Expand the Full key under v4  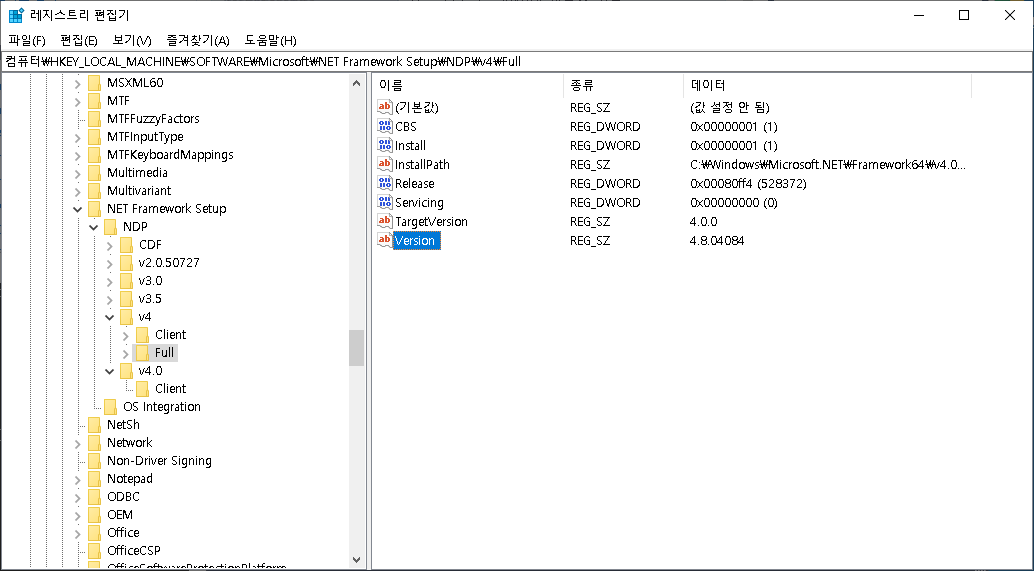click(125, 353)
